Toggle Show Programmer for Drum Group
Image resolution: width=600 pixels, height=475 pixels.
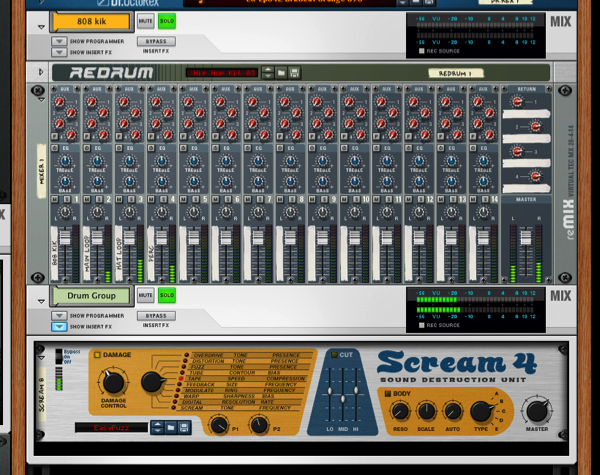[59, 315]
